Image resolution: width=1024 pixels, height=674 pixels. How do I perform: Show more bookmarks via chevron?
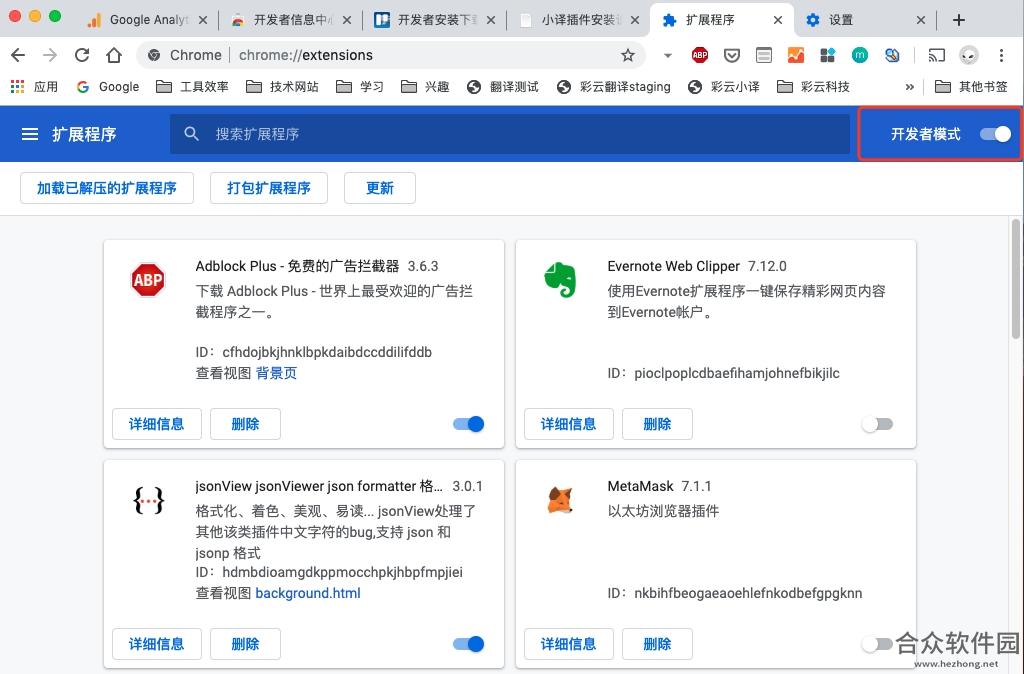coord(910,86)
